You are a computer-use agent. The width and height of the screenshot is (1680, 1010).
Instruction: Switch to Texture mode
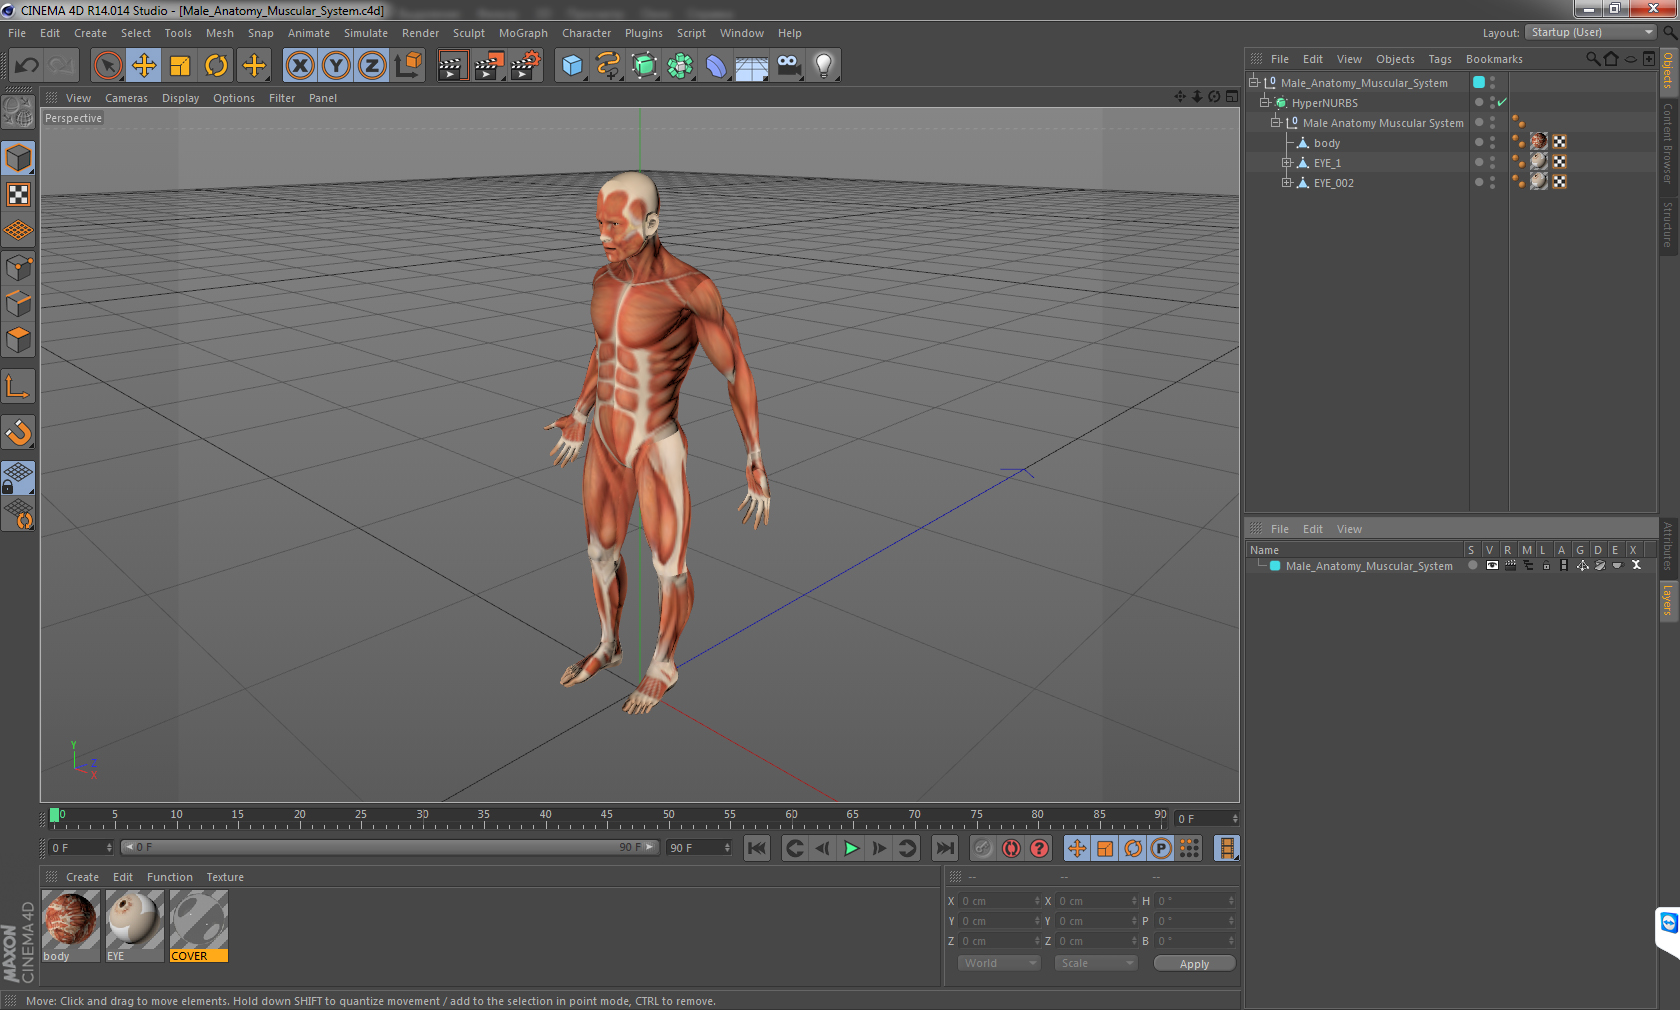coord(18,195)
